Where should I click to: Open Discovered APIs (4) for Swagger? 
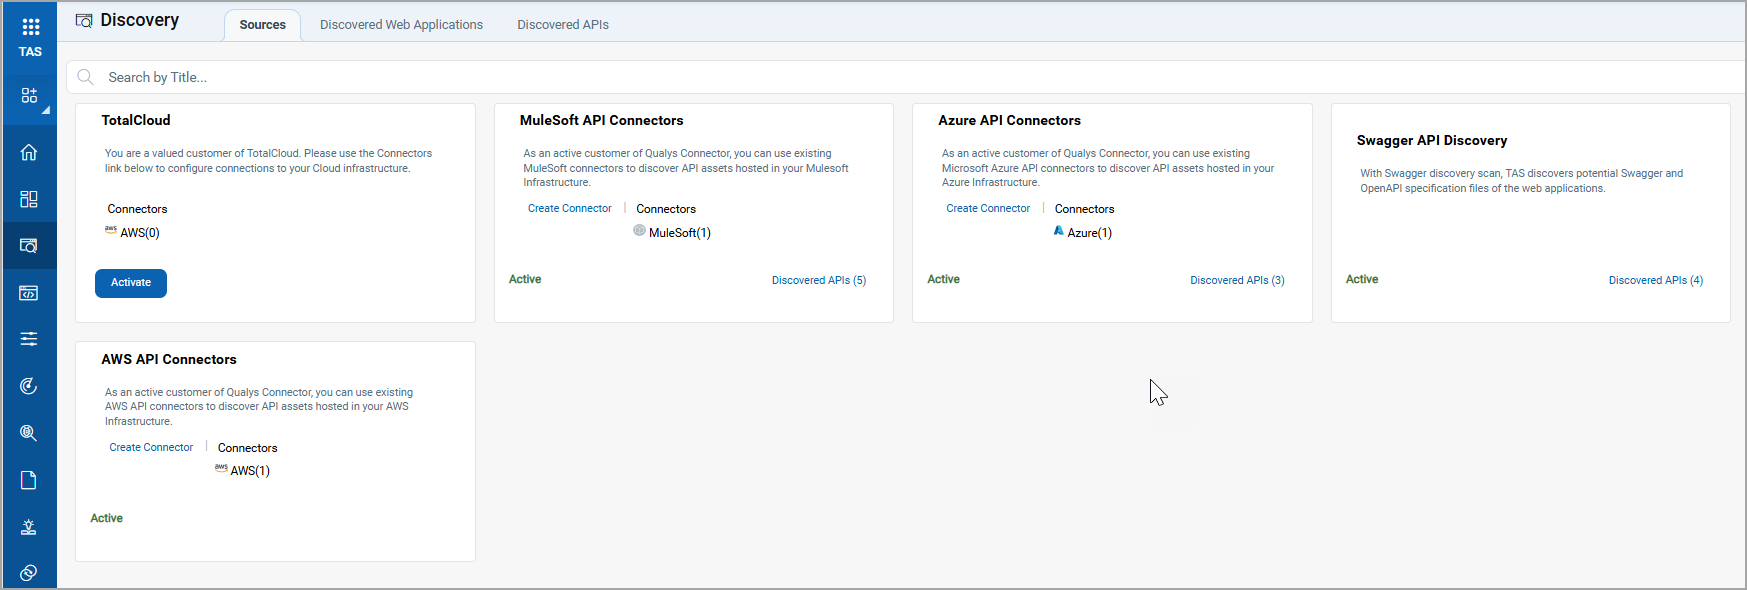click(x=1655, y=280)
